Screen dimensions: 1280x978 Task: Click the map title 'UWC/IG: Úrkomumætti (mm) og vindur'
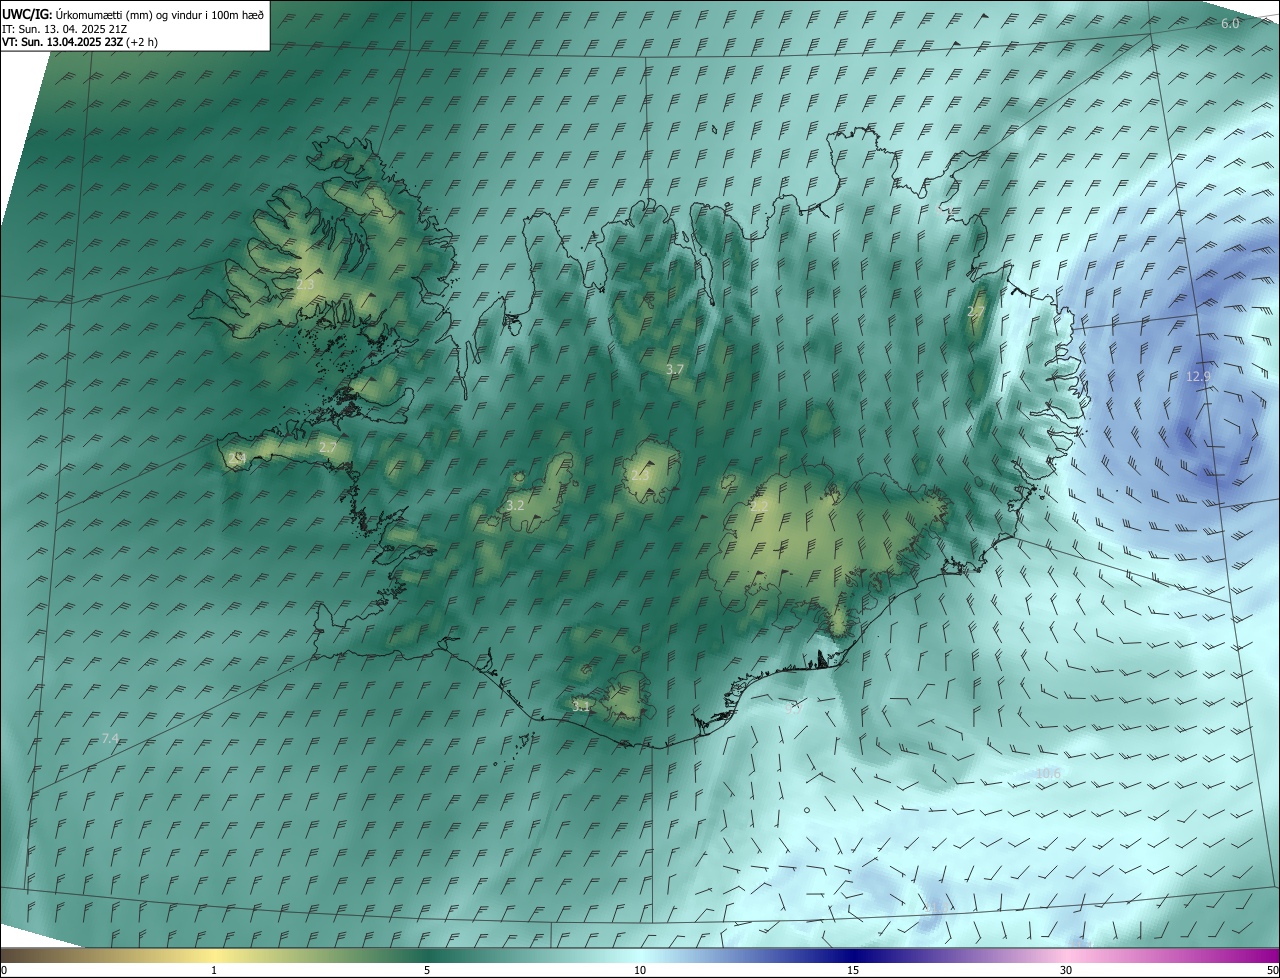(133, 14)
